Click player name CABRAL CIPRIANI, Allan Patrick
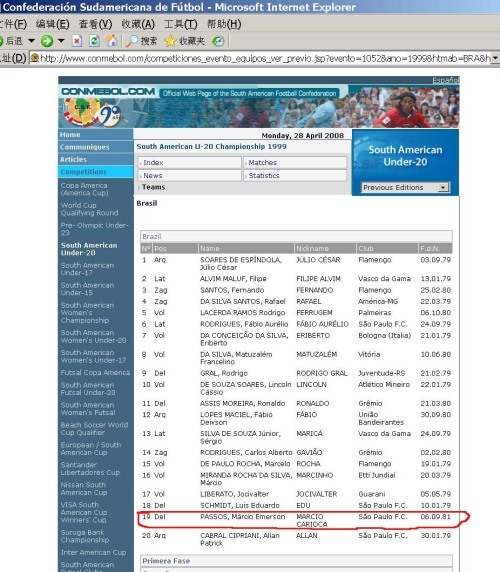This screenshot has height=572, width=500. coord(240,539)
